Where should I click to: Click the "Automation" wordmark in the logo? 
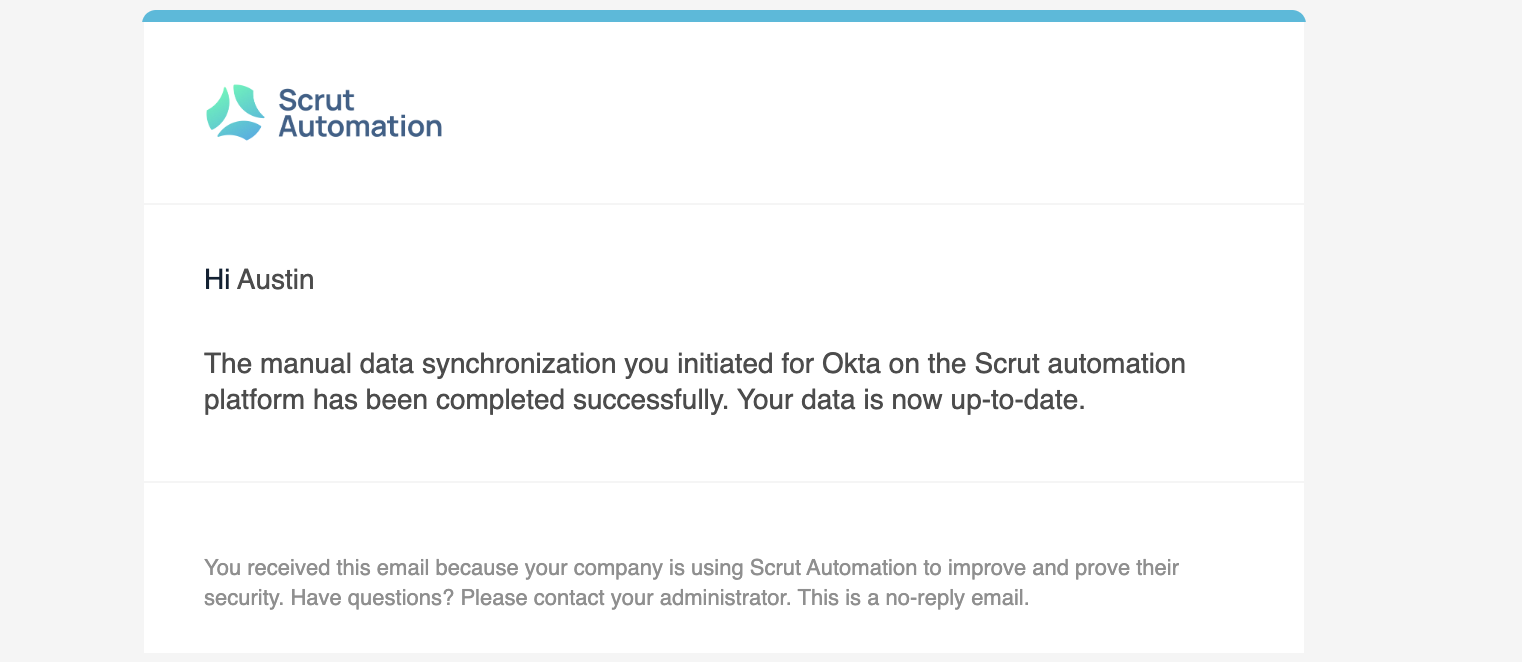[x=360, y=126]
